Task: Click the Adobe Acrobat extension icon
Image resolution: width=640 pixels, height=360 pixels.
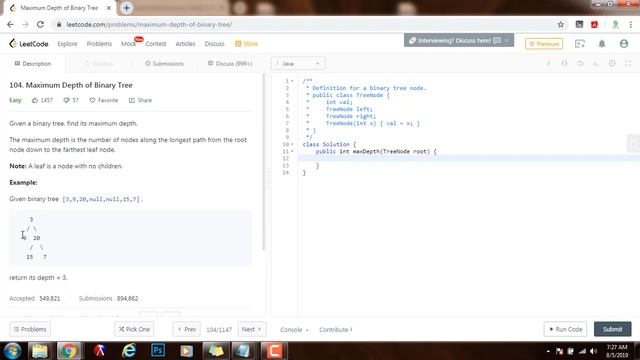Action: [594, 24]
